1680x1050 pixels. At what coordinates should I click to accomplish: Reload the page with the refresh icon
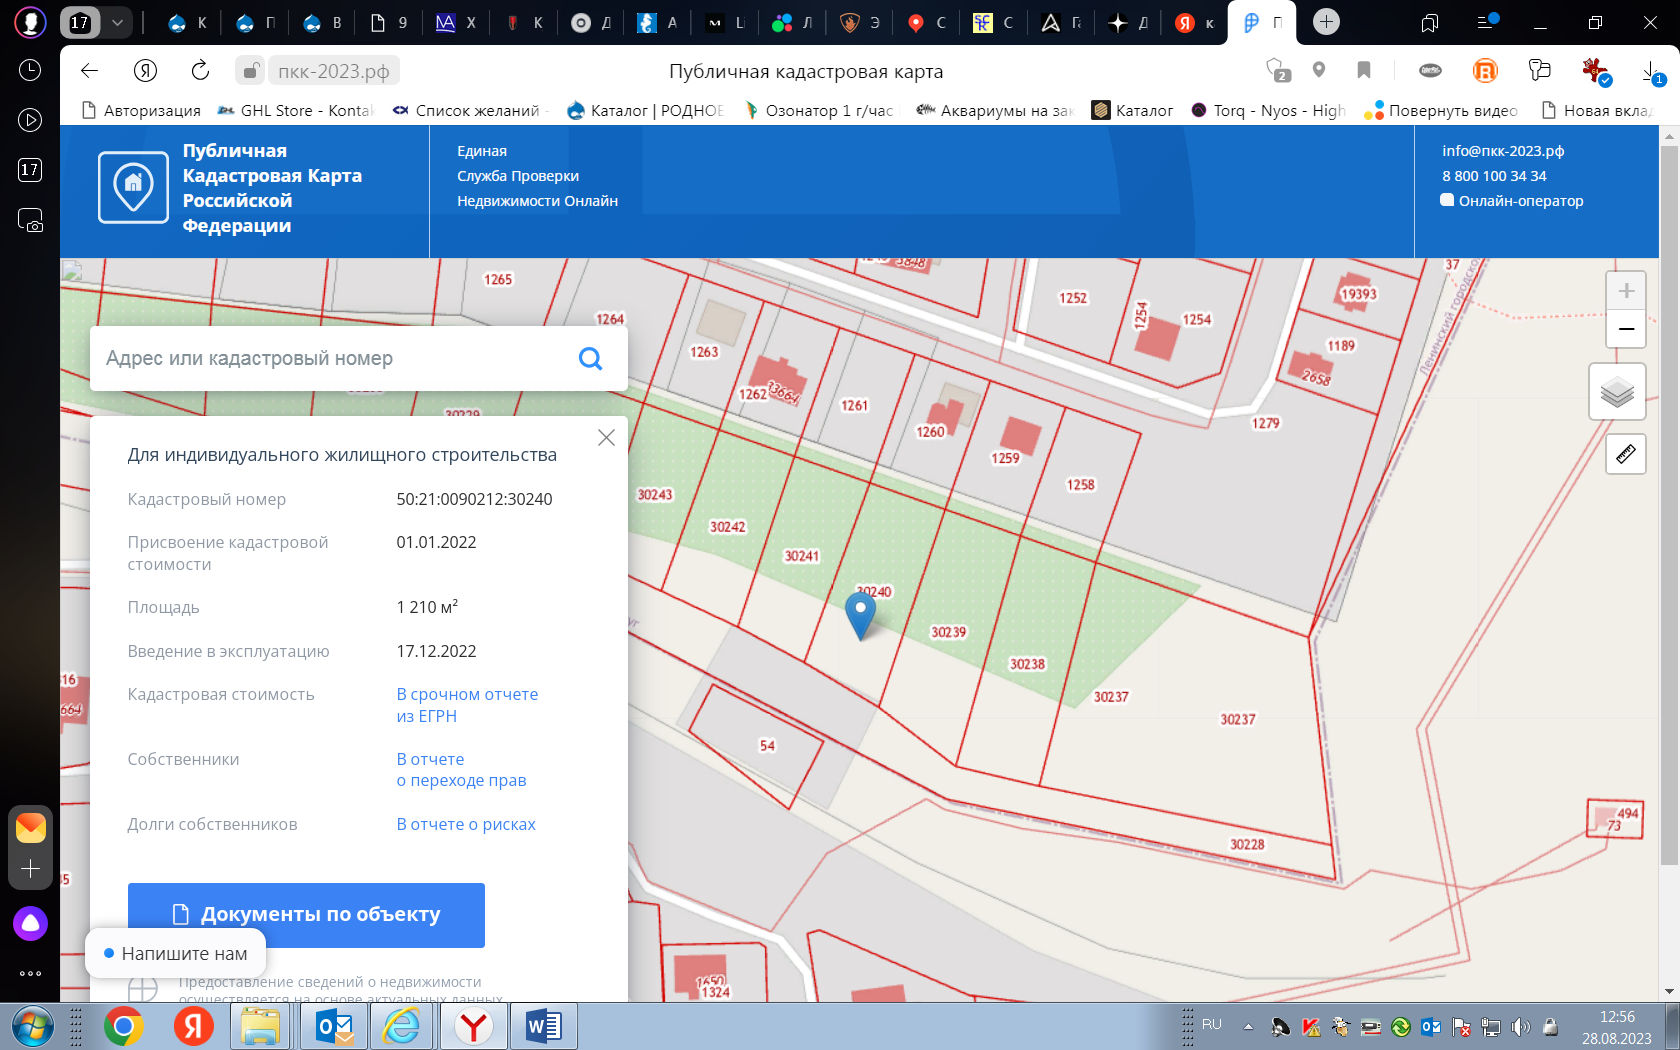[200, 70]
